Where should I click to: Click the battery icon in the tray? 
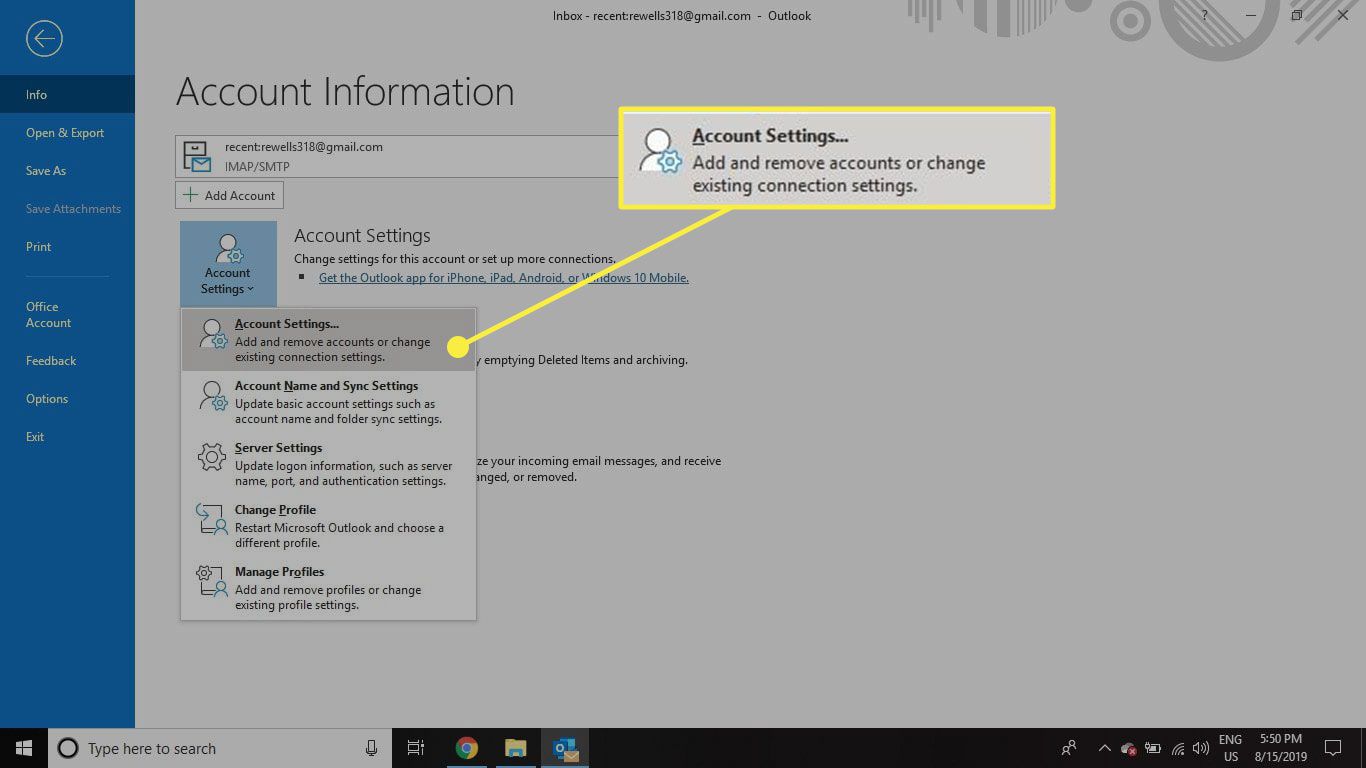1153,748
